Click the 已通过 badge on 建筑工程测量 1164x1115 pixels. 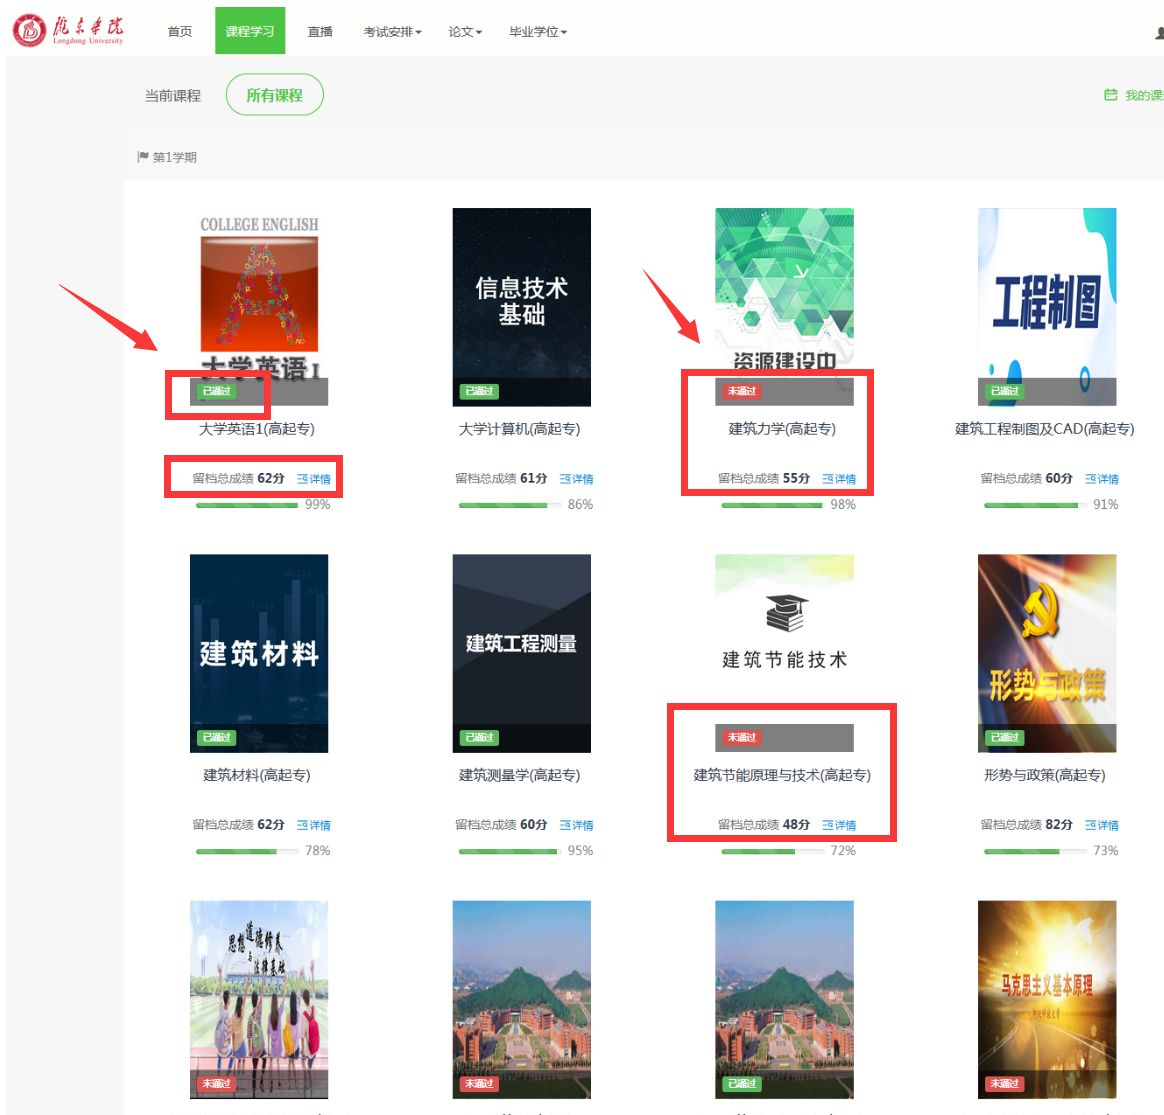point(480,737)
